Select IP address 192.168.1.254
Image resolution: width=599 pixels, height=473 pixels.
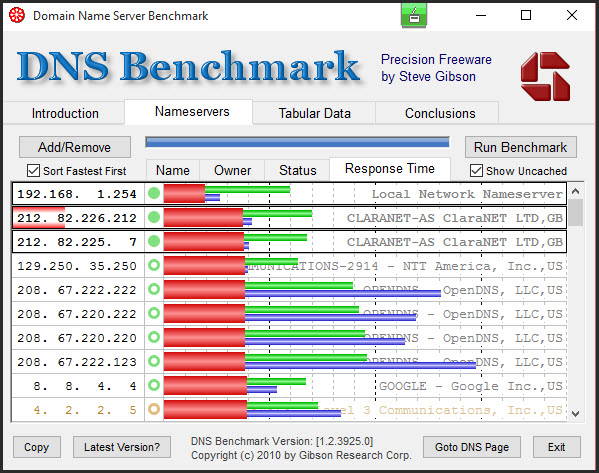pos(77,194)
